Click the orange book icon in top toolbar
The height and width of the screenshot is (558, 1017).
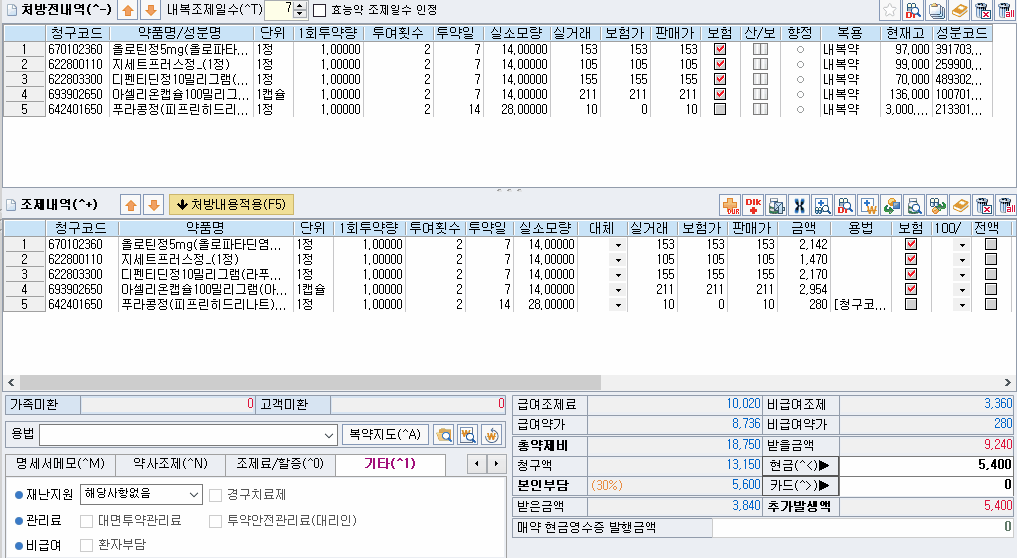click(x=958, y=11)
